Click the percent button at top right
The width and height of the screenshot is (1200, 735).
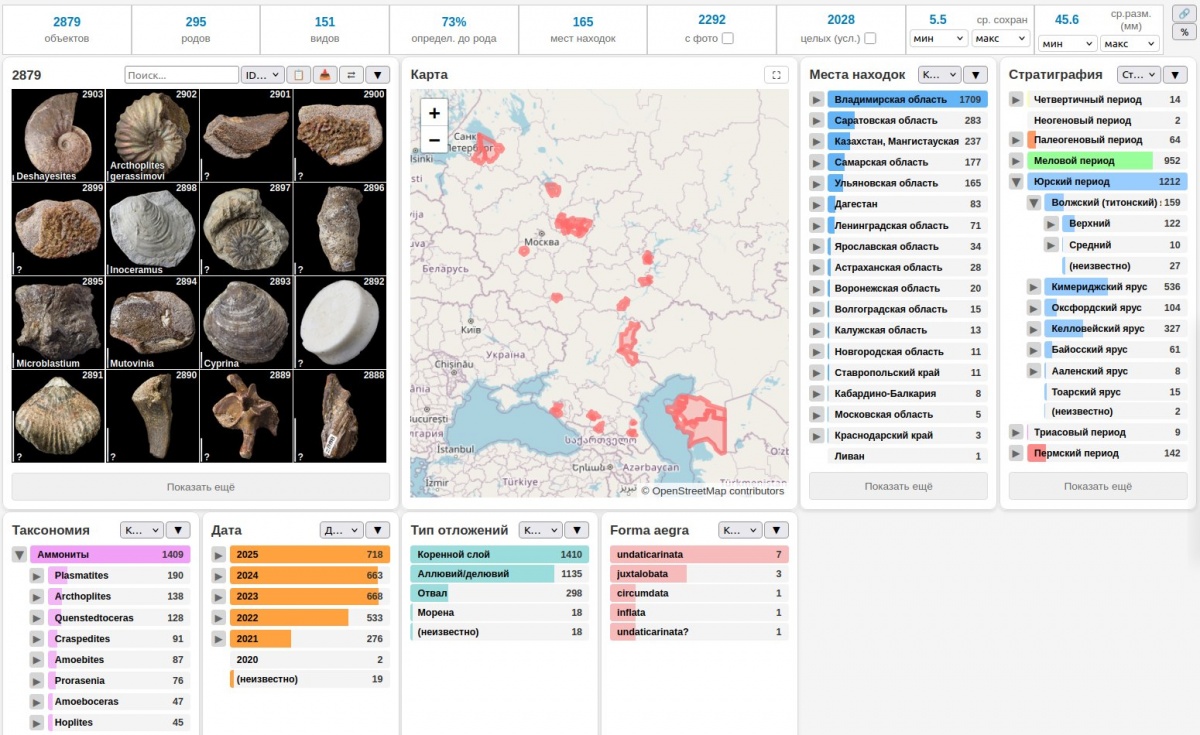click(1183, 32)
